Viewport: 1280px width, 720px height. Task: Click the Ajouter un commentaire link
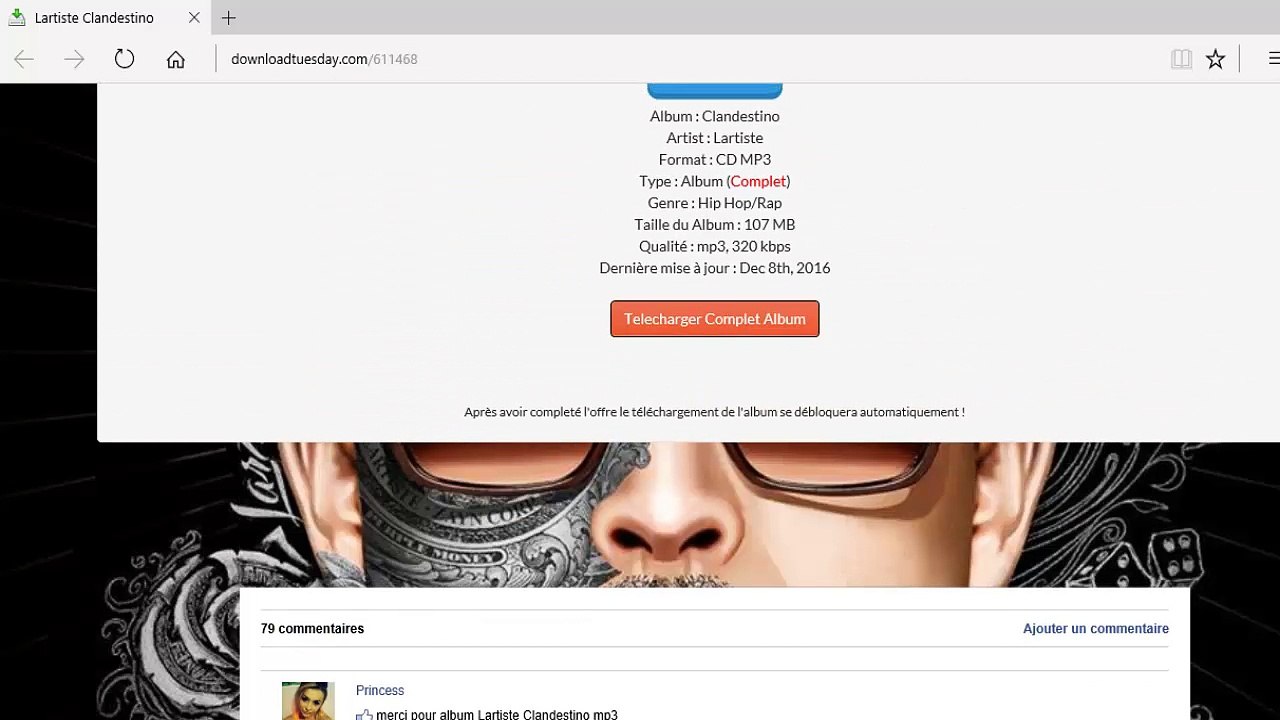(x=1096, y=629)
